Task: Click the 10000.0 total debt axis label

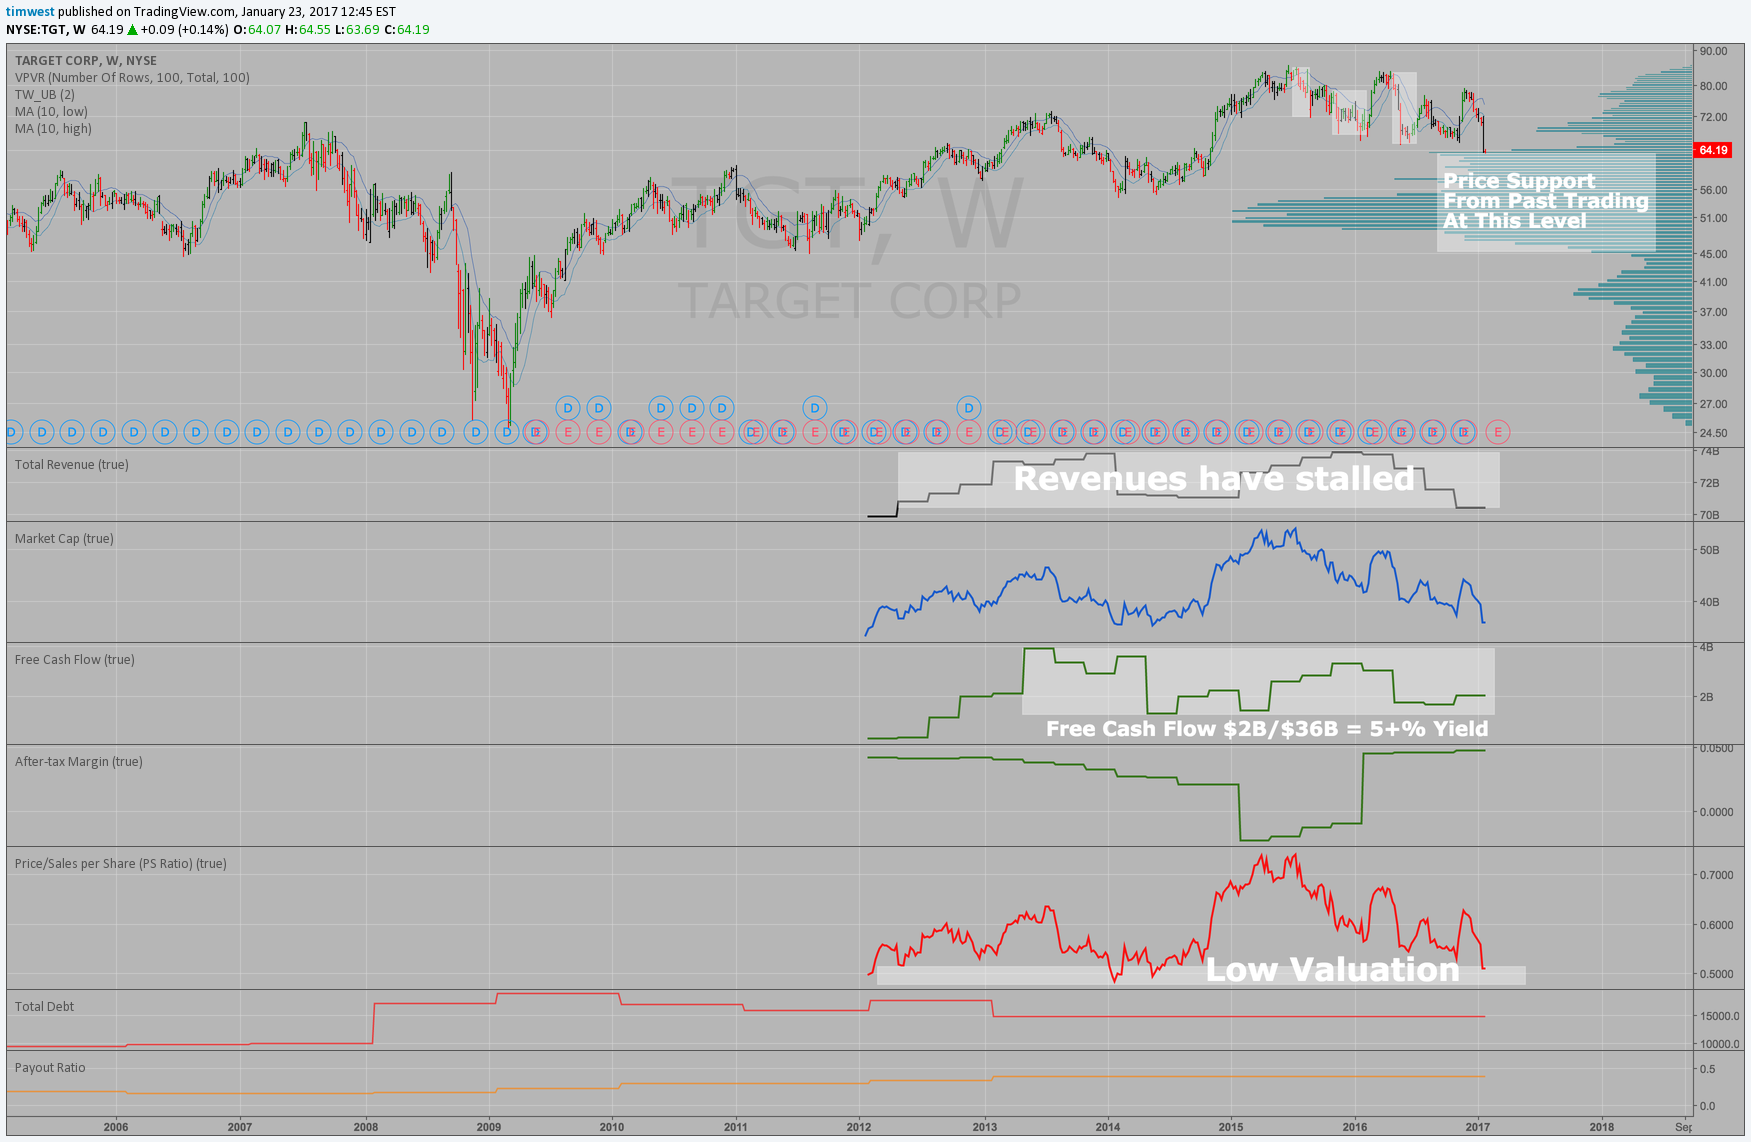Action: 1720,1044
